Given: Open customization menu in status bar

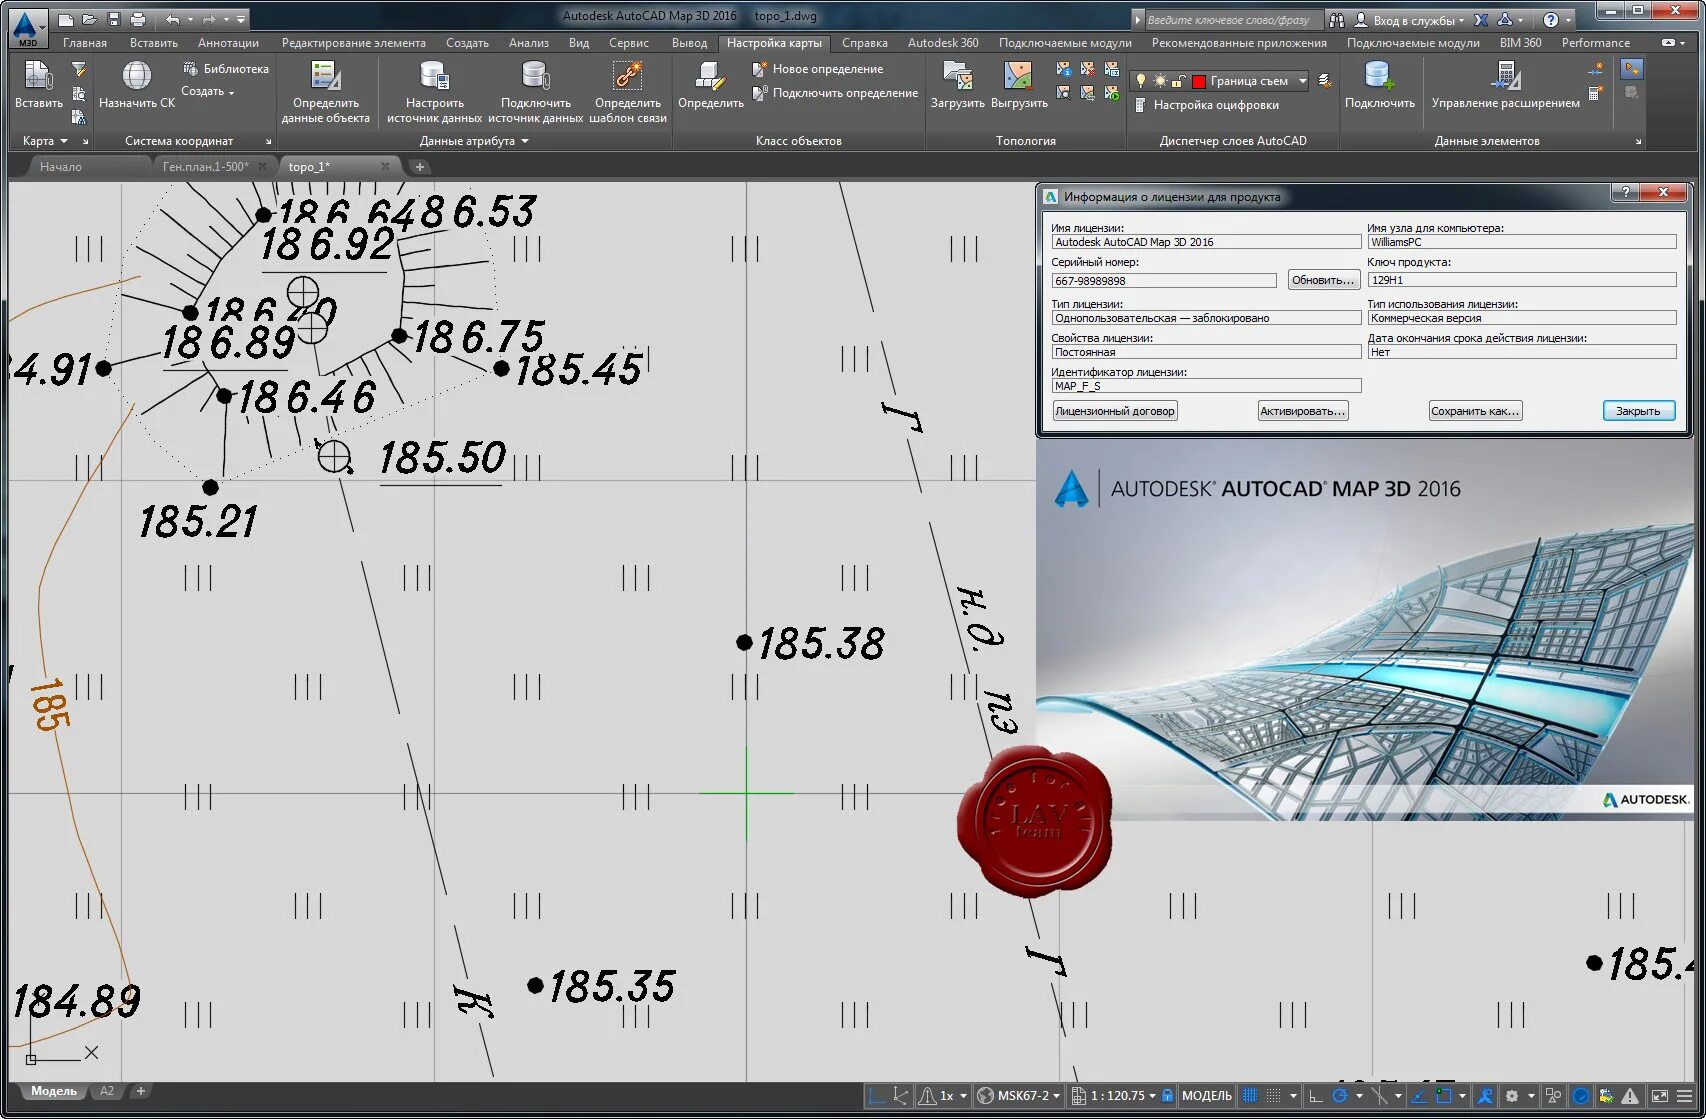Looking at the screenshot, I should point(1684,1096).
